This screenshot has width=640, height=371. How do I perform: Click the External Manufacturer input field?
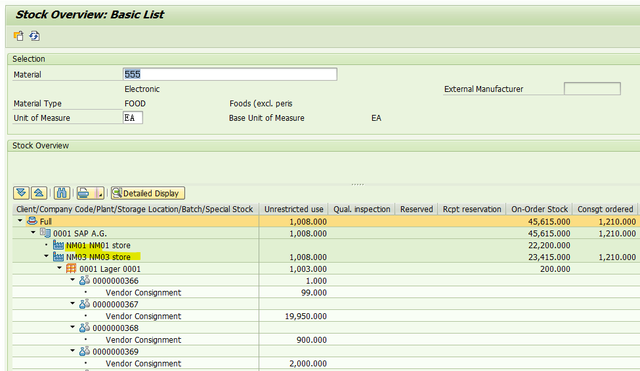tap(592, 89)
